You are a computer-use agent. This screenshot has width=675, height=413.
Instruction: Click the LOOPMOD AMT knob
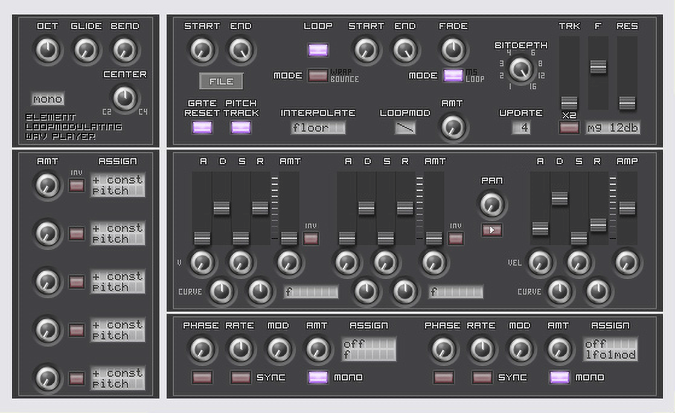453,127
